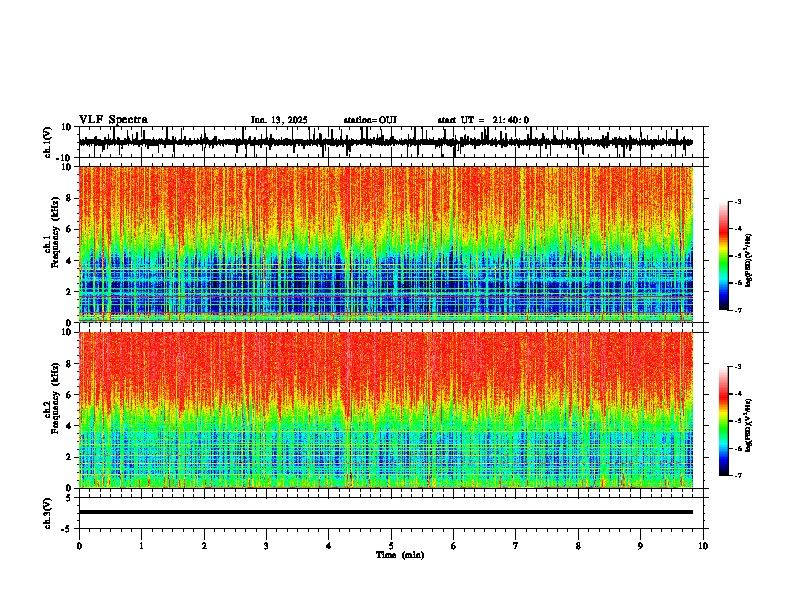Click the ch.2 color bar log(PSD) unit label

click(x=749, y=425)
